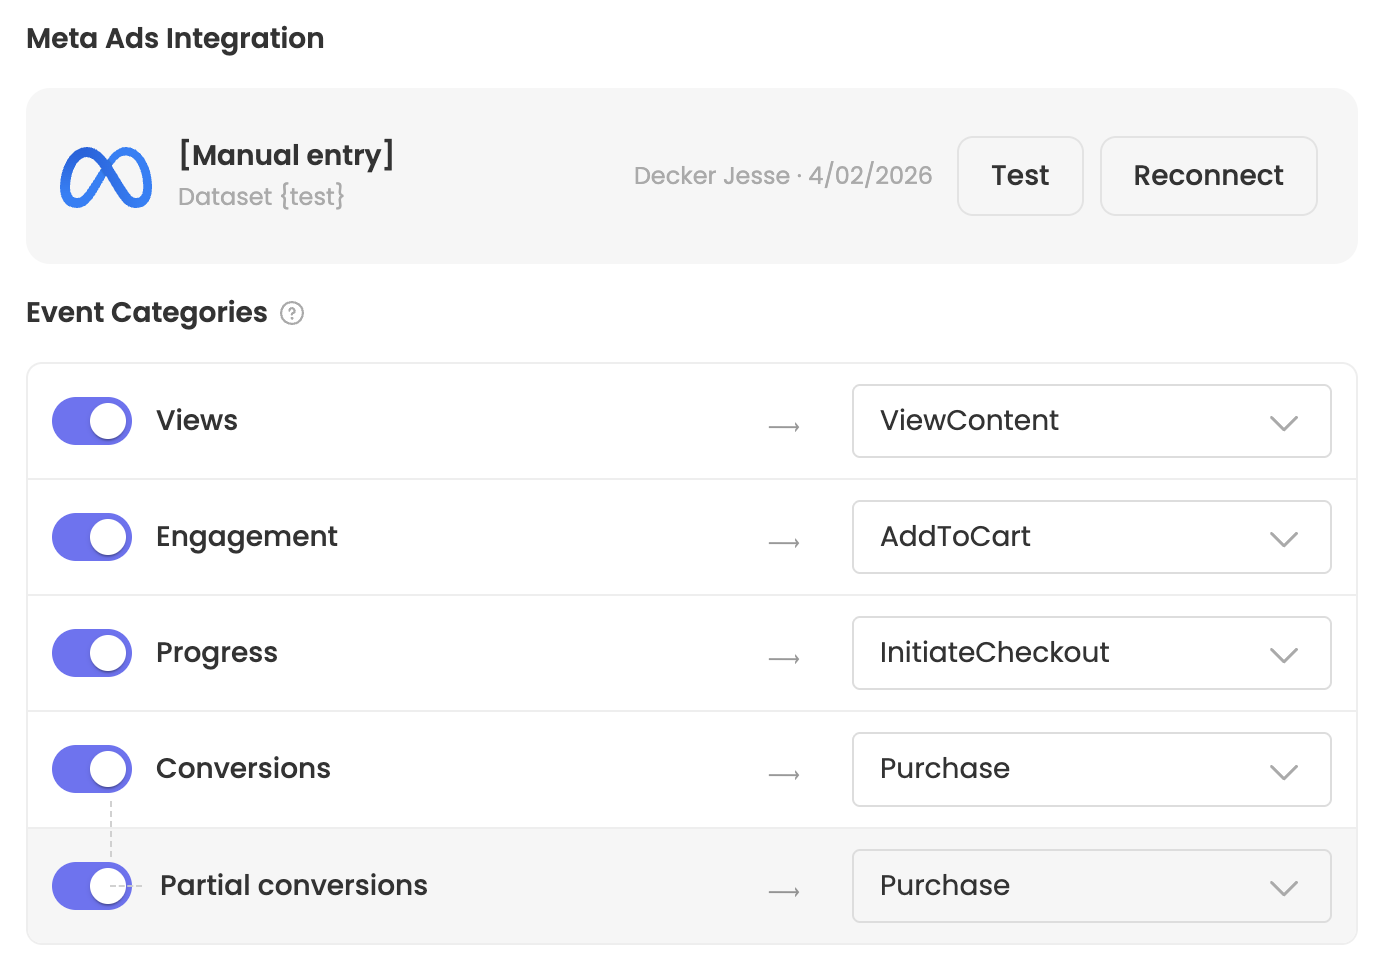1384x972 pixels.
Task: Click the arrow icon beside Views
Action: pos(784,427)
